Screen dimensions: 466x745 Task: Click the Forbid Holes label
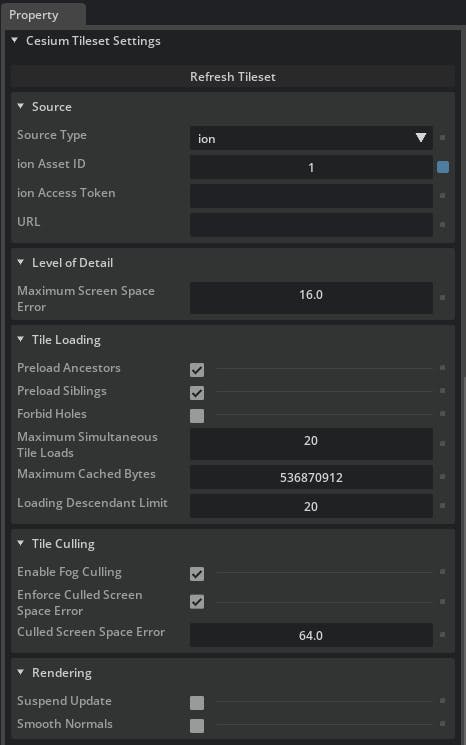pos(52,414)
